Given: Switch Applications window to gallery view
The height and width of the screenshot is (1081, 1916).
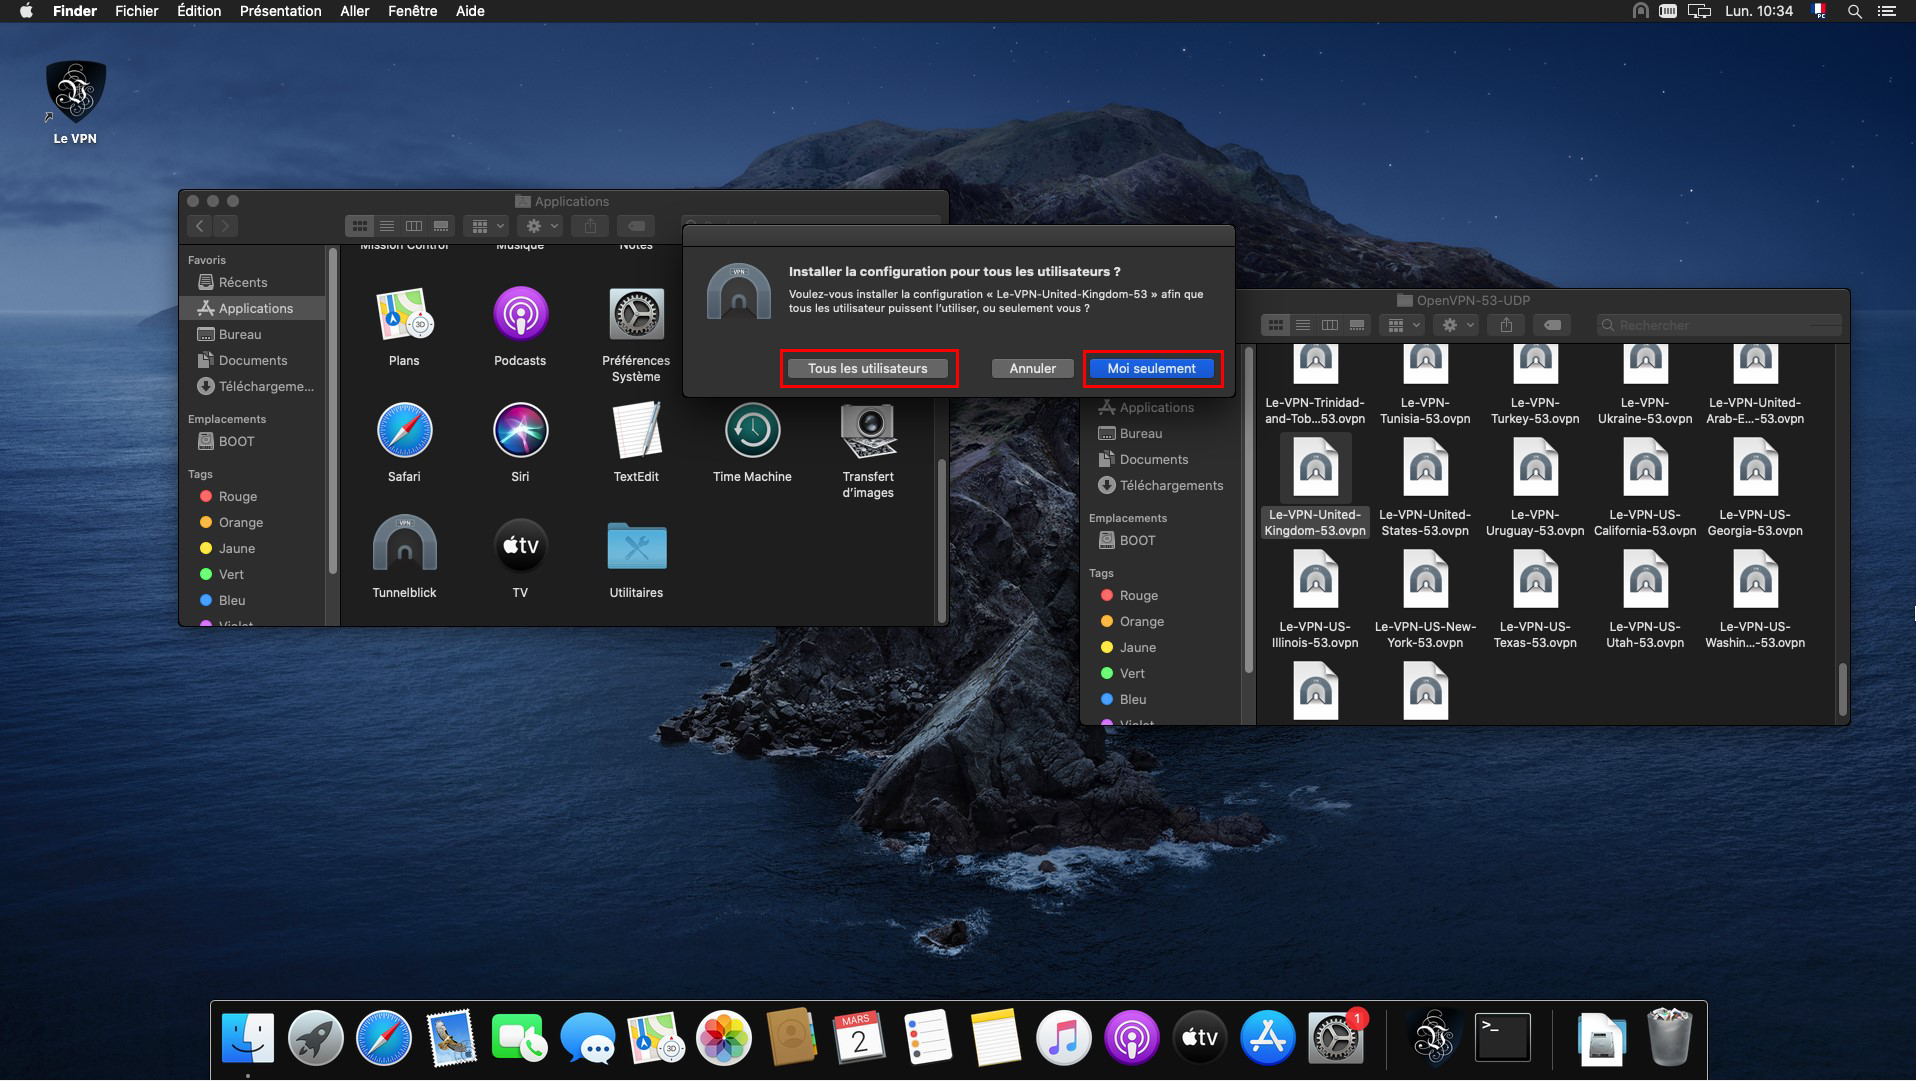Looking at the screenshot, I should click(x=441, y=226).
